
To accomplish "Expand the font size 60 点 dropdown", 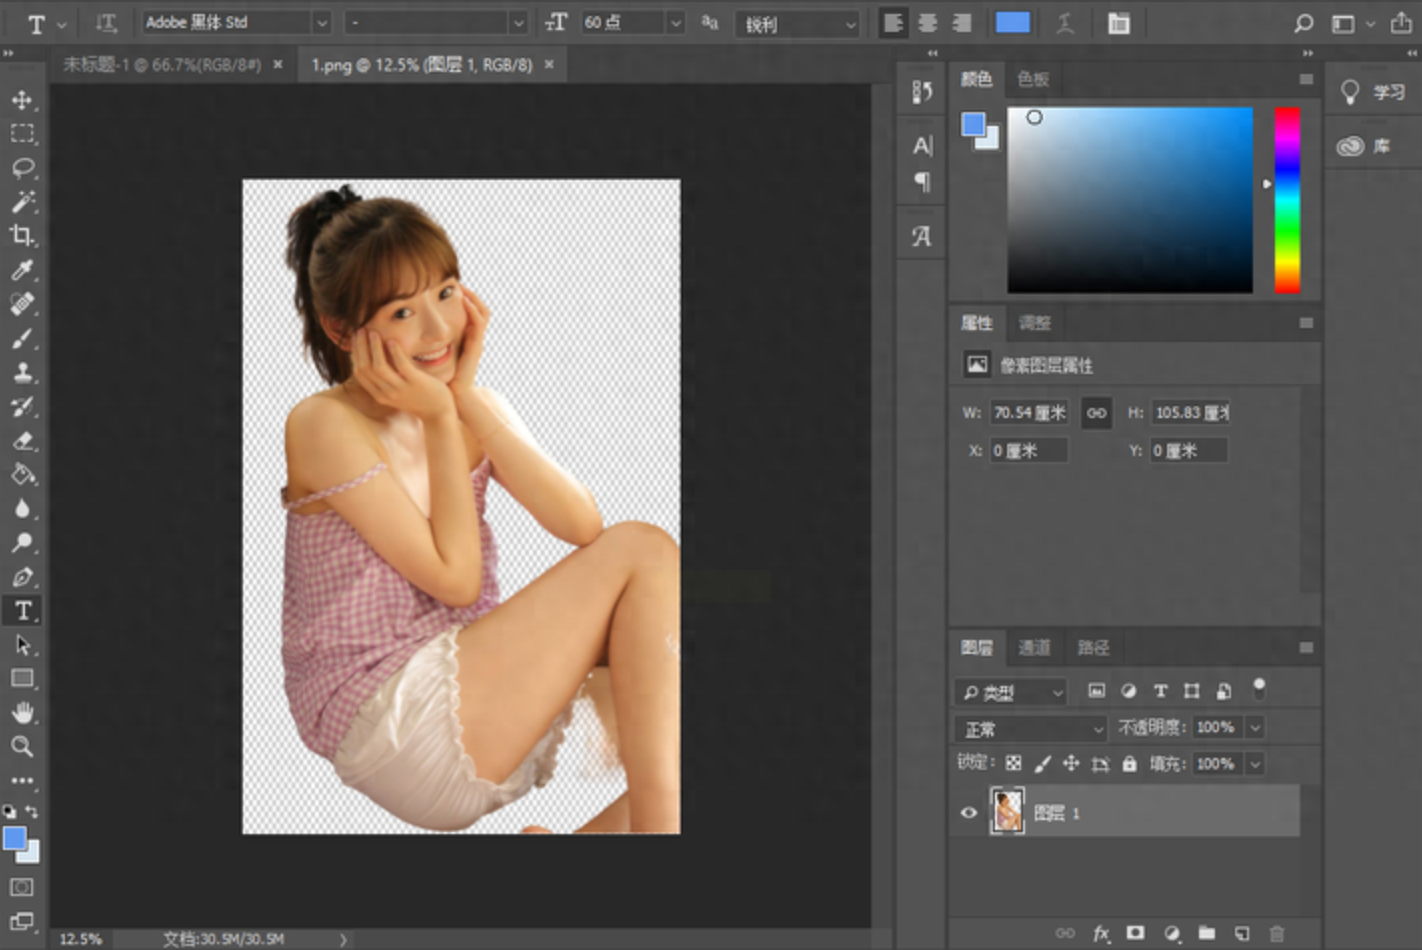I will [x=675, y=23].
